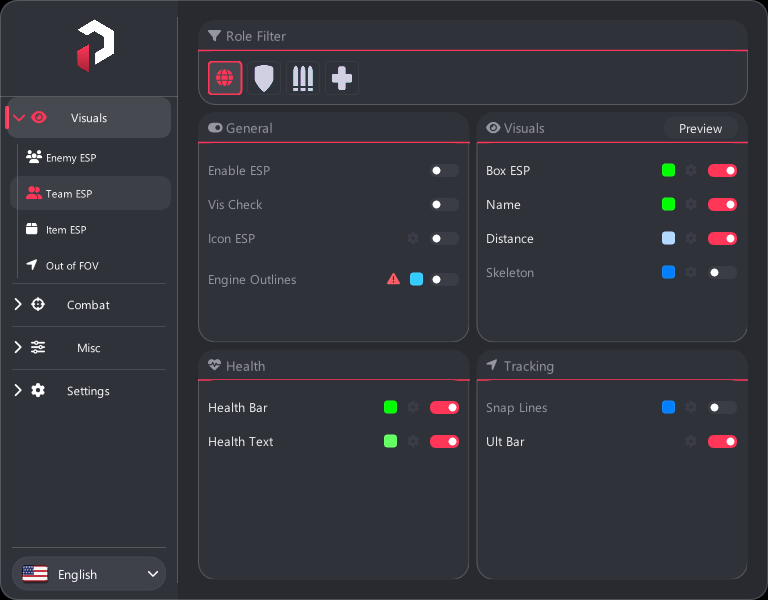Toggle the Icon ESP switch
The height and width of the screenshot is (600, 768).
click(444, 239)
